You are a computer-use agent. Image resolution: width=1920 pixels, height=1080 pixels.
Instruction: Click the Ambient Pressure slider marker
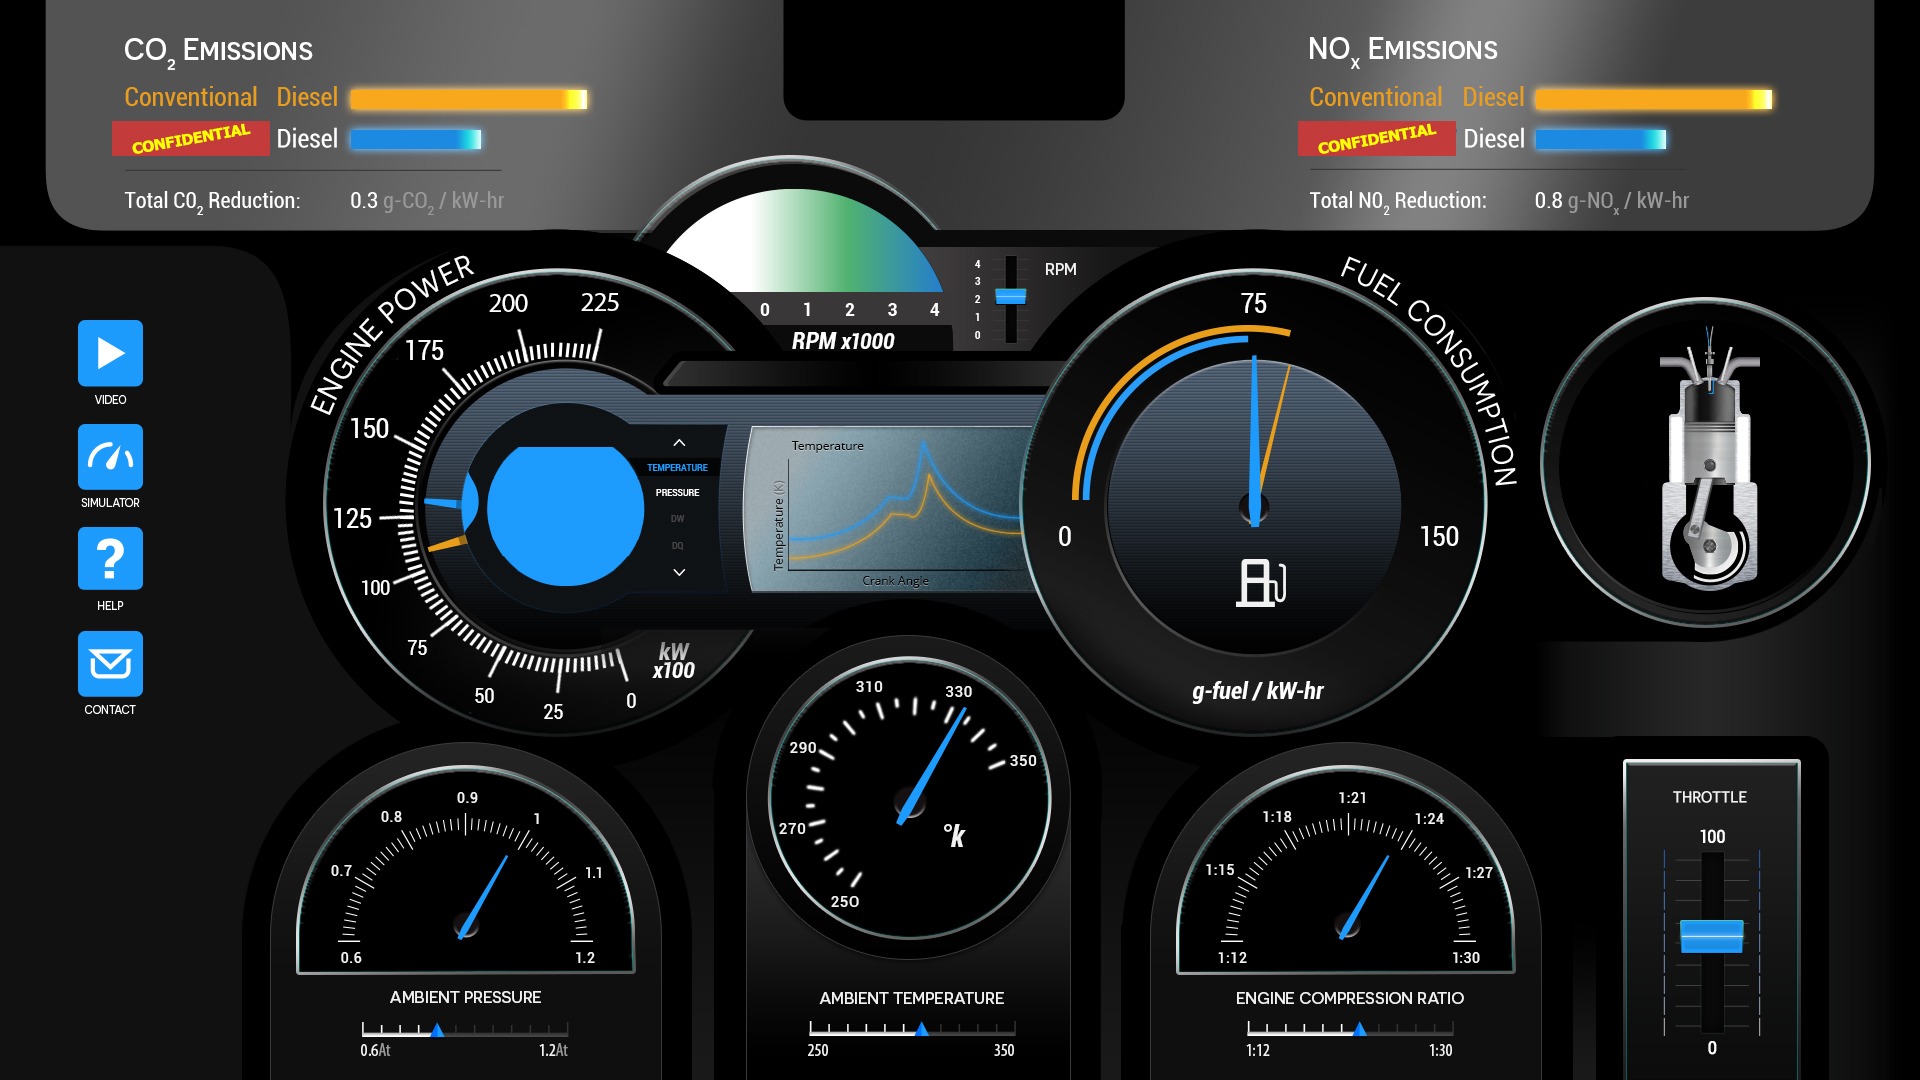tap(437, 1030)
